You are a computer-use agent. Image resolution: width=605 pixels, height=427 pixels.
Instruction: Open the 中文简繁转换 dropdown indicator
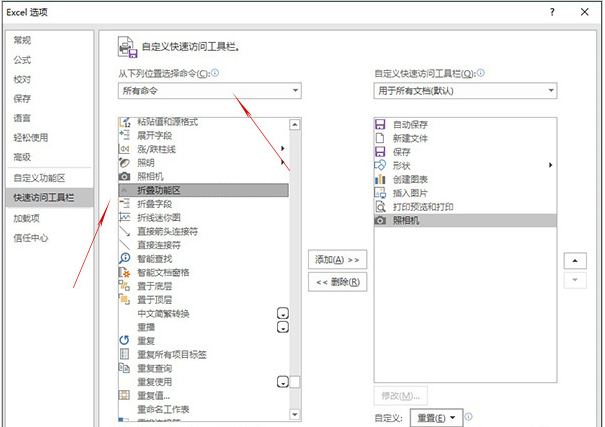coord(283,313)
